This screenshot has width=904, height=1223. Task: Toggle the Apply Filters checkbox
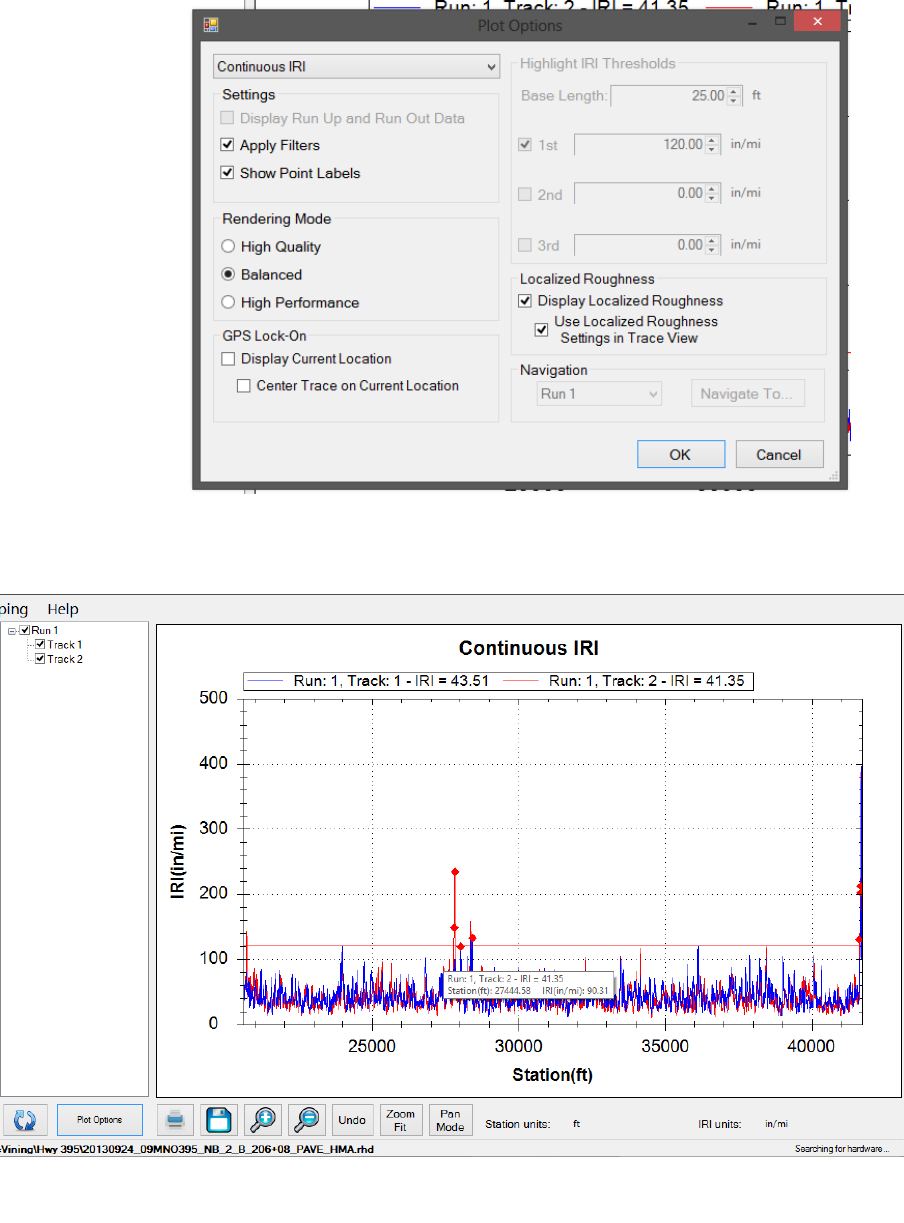click(227, 145)
